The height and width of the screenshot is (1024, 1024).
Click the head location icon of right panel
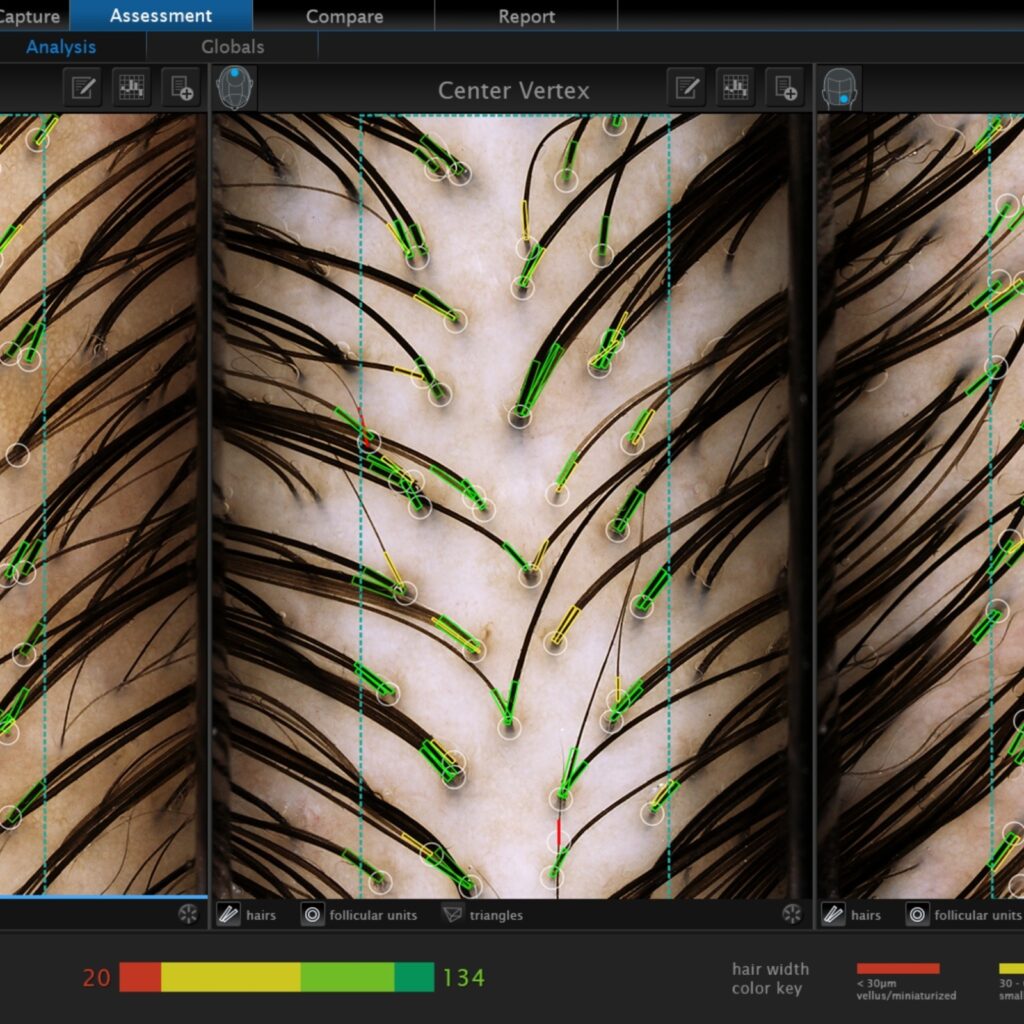[840, 88]
